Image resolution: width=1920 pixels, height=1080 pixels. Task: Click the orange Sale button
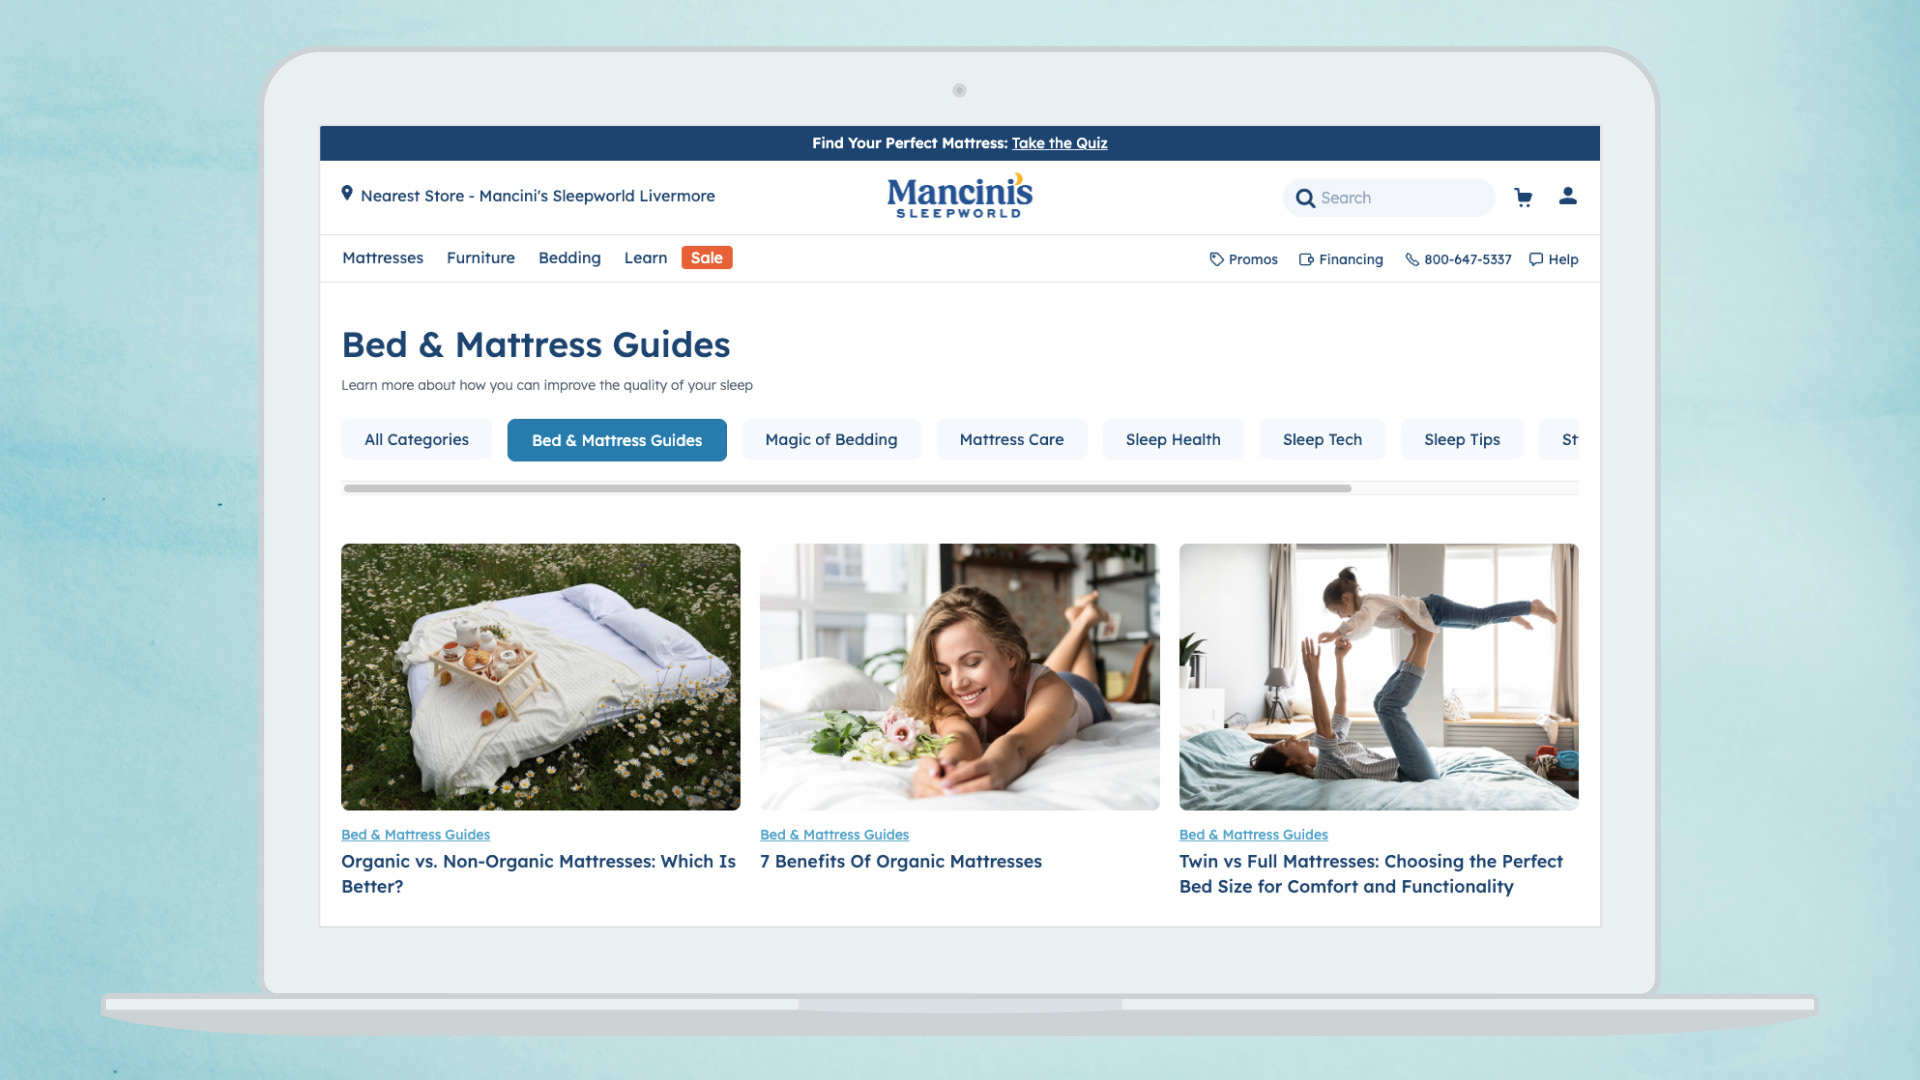click(706, 258)
